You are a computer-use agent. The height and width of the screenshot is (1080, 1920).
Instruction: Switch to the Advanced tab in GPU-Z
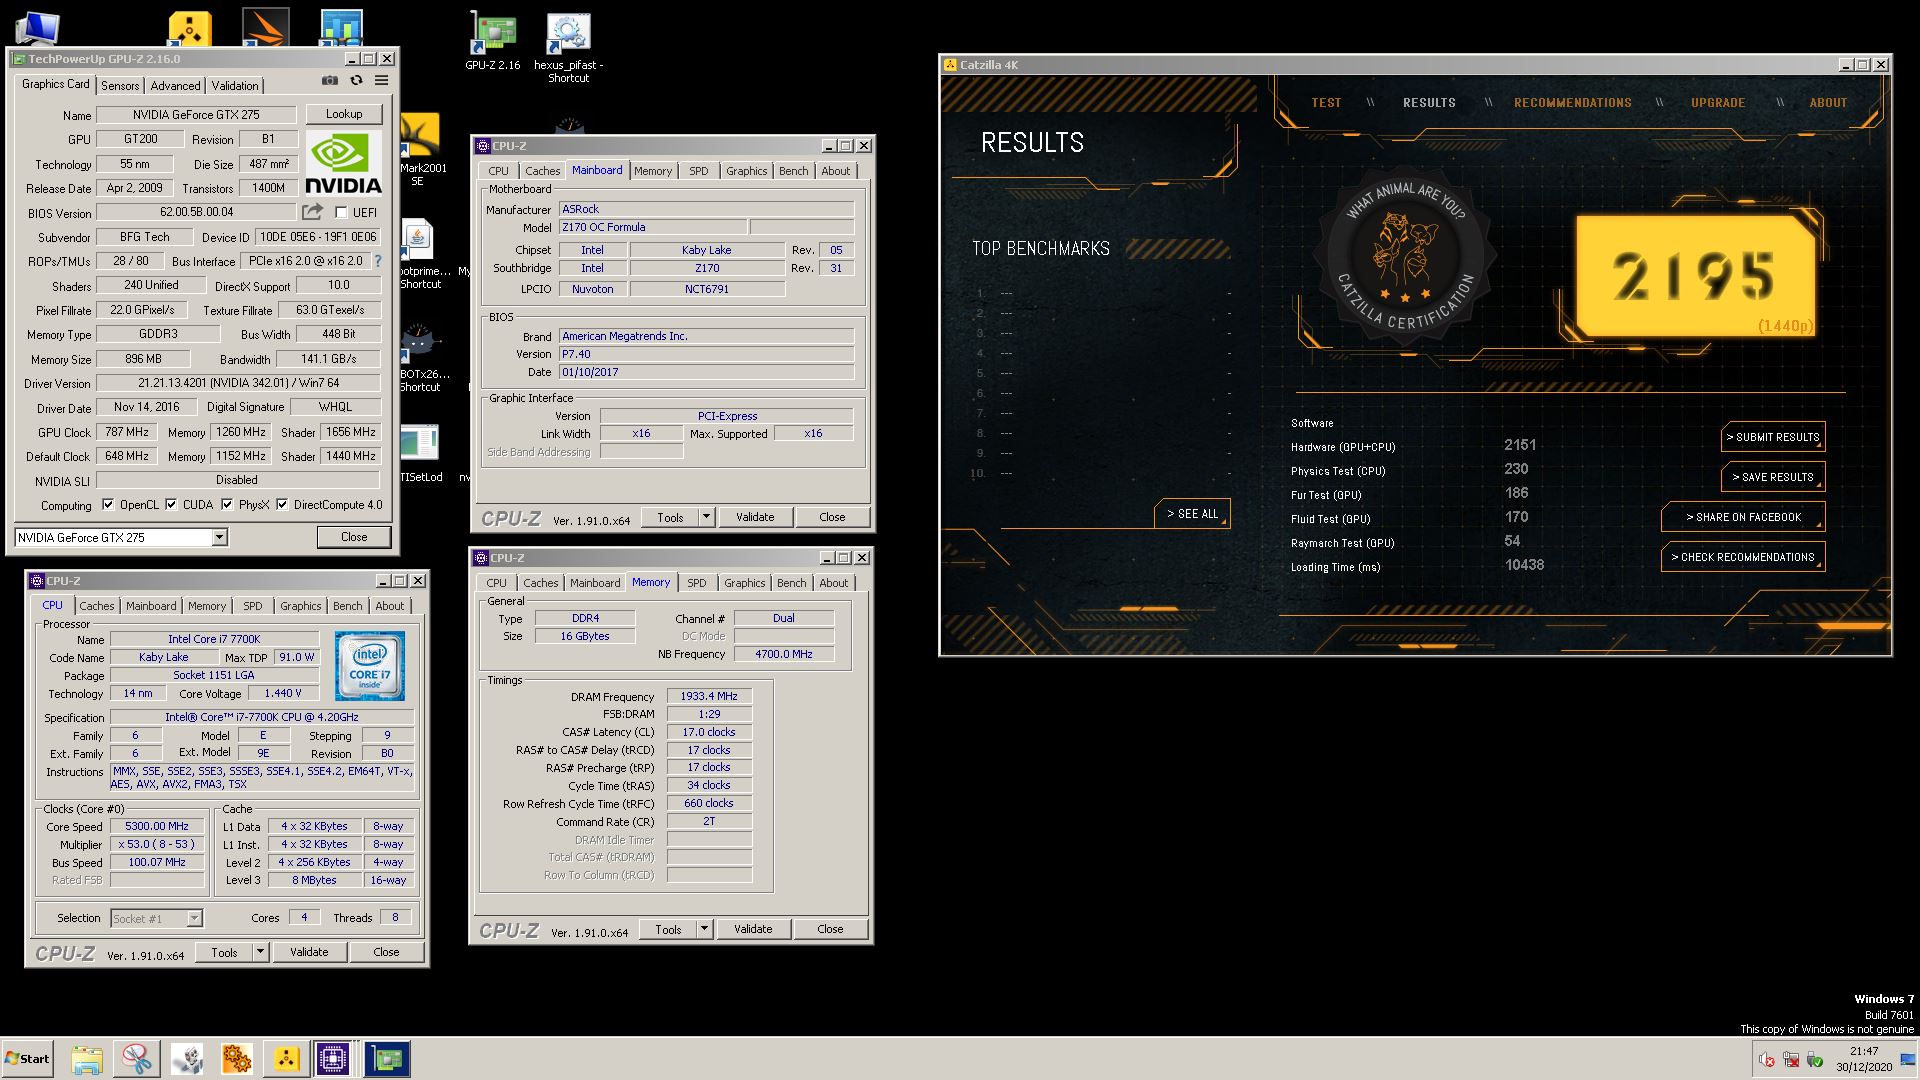pyautogui.click(x=176, y=86)
